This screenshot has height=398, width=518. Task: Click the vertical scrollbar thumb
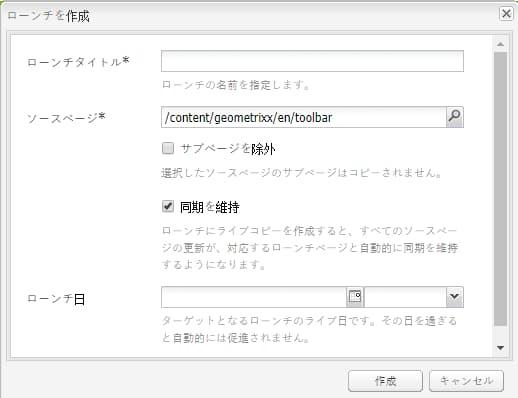point(500,189)
